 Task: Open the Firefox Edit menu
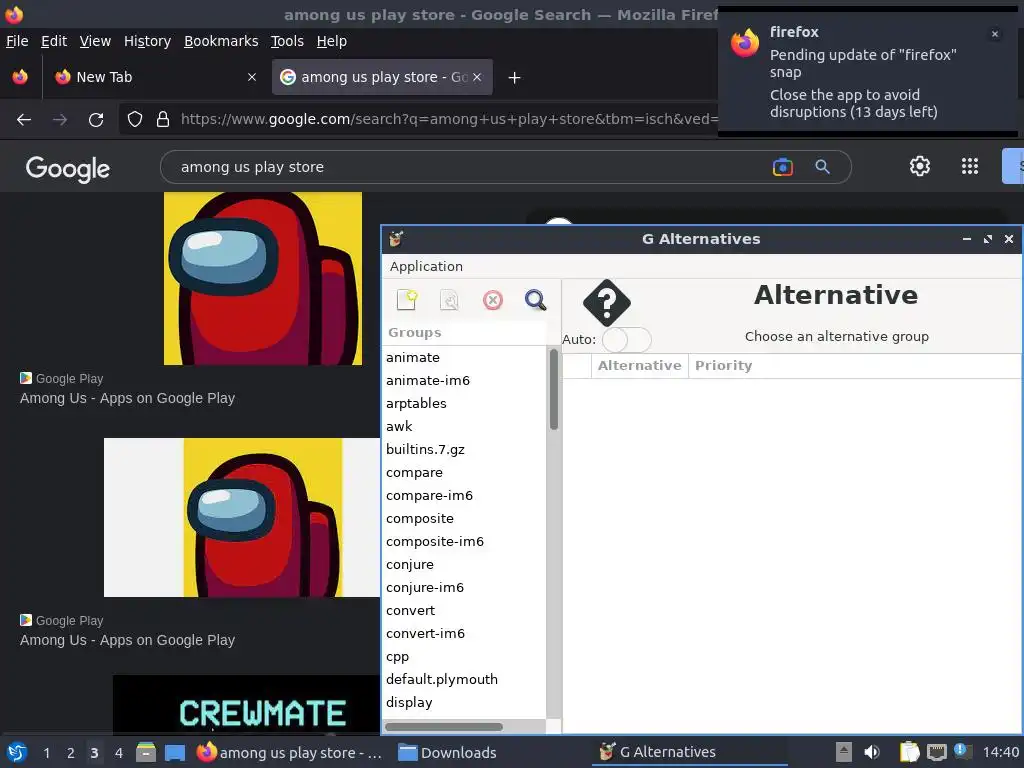(x=54, y=41)
